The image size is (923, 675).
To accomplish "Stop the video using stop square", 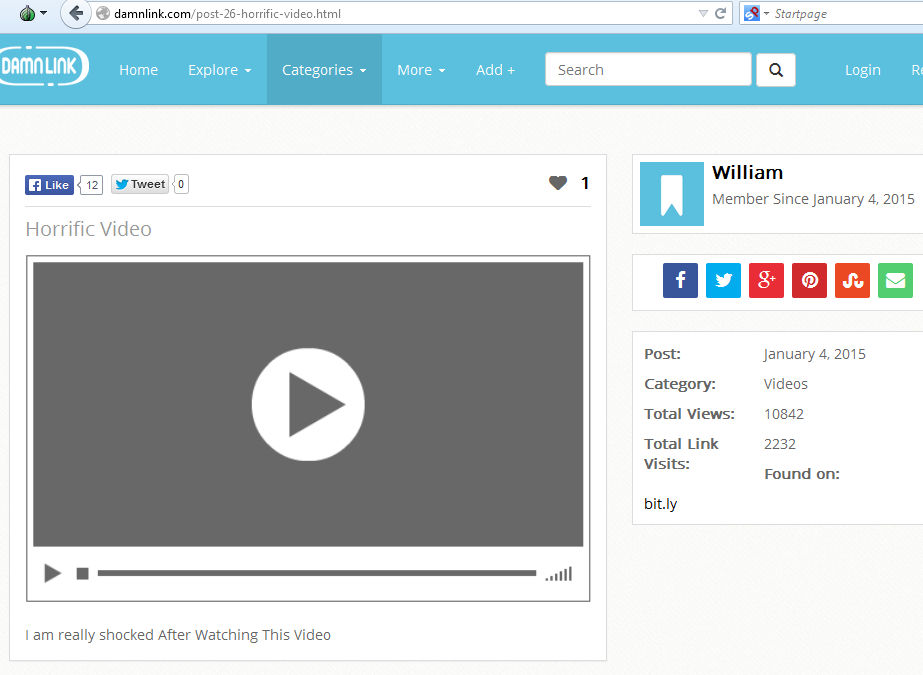I will pyautogui.click(x=83, y=573).
